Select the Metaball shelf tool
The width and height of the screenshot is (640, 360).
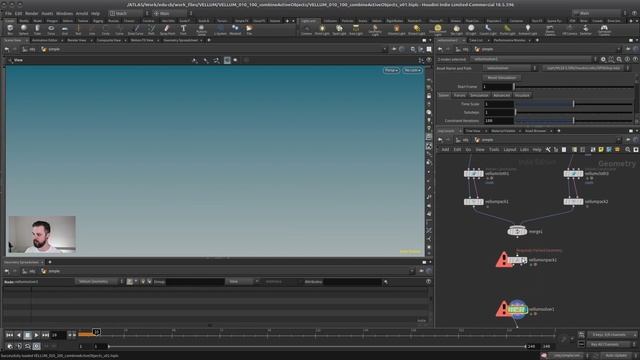[235, 29]
